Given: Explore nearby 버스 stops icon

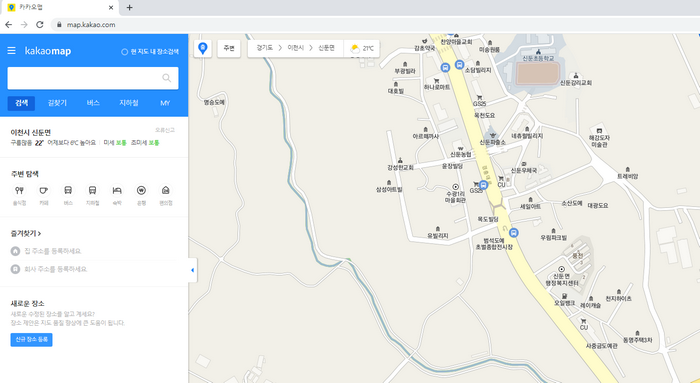Looking at the screenshot, I should pos(68,191).
